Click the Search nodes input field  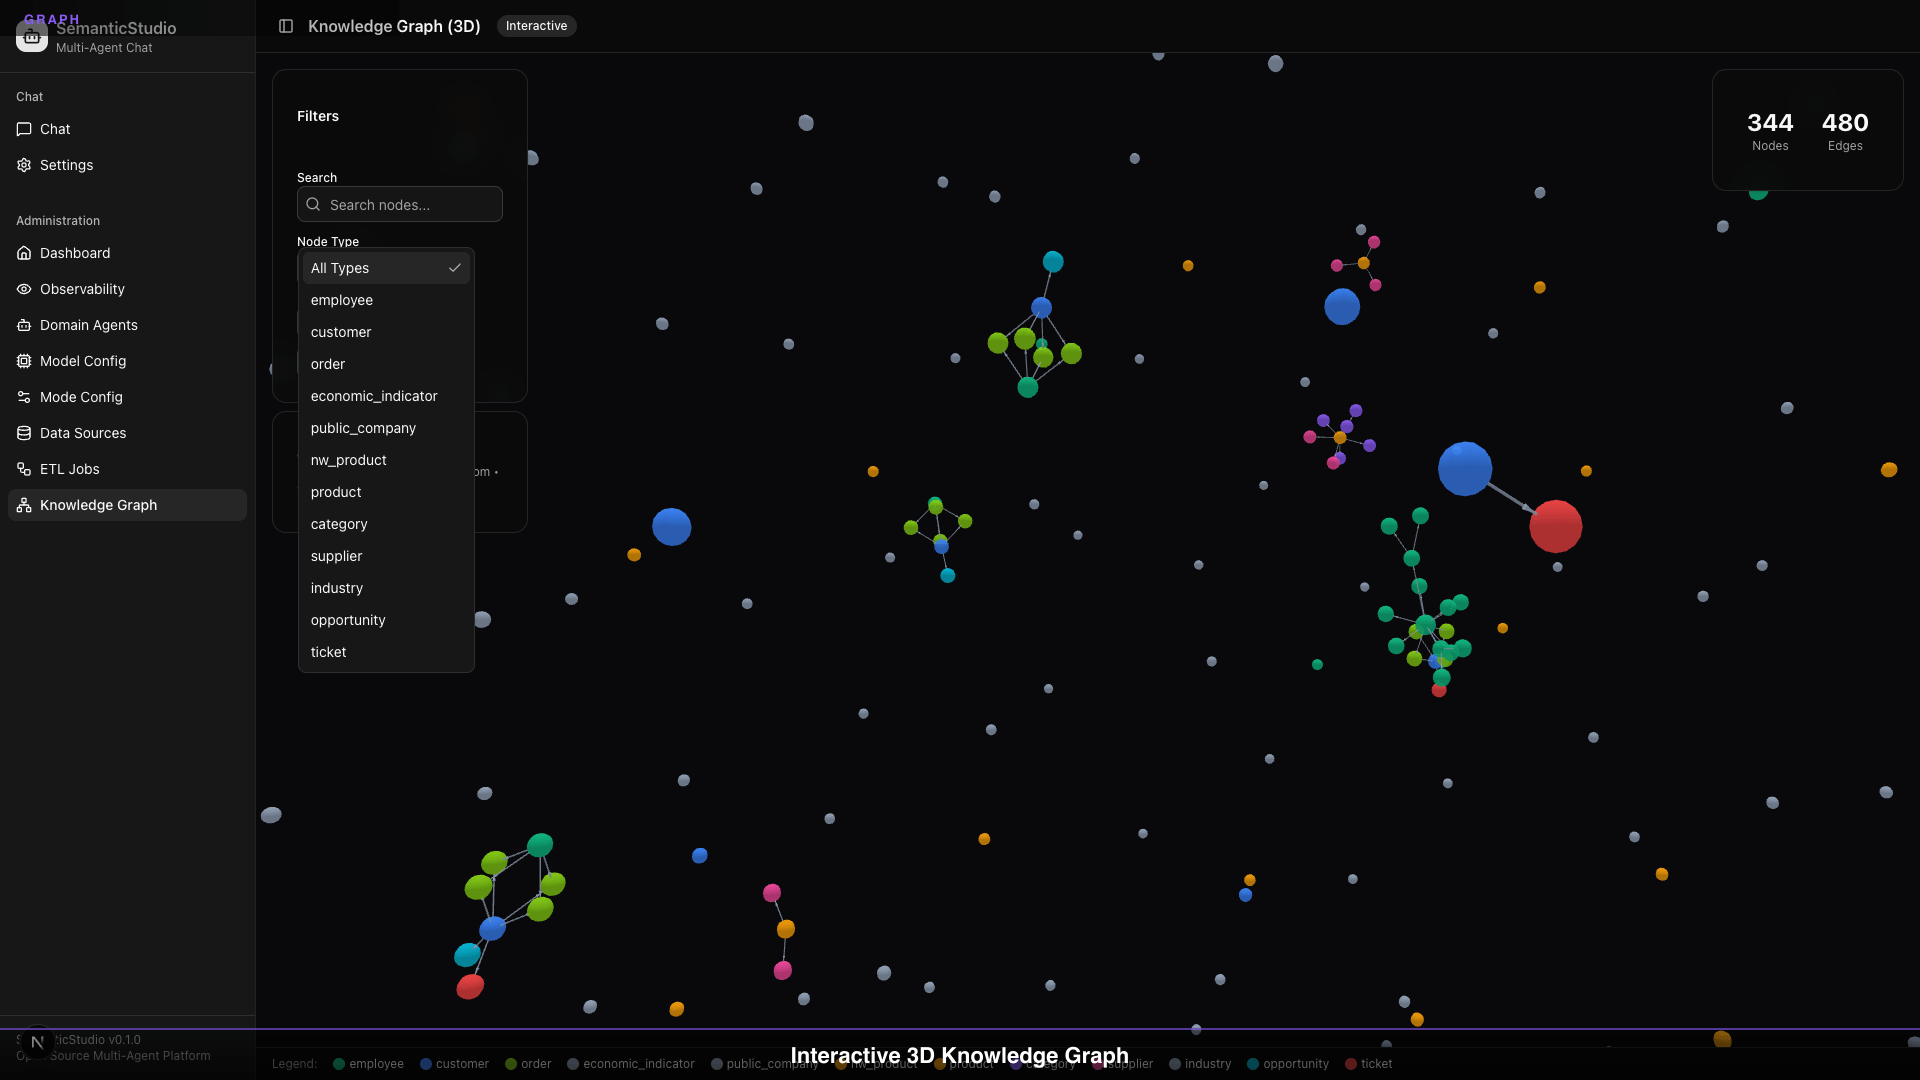pyautogui.click(x=400, y=204)
